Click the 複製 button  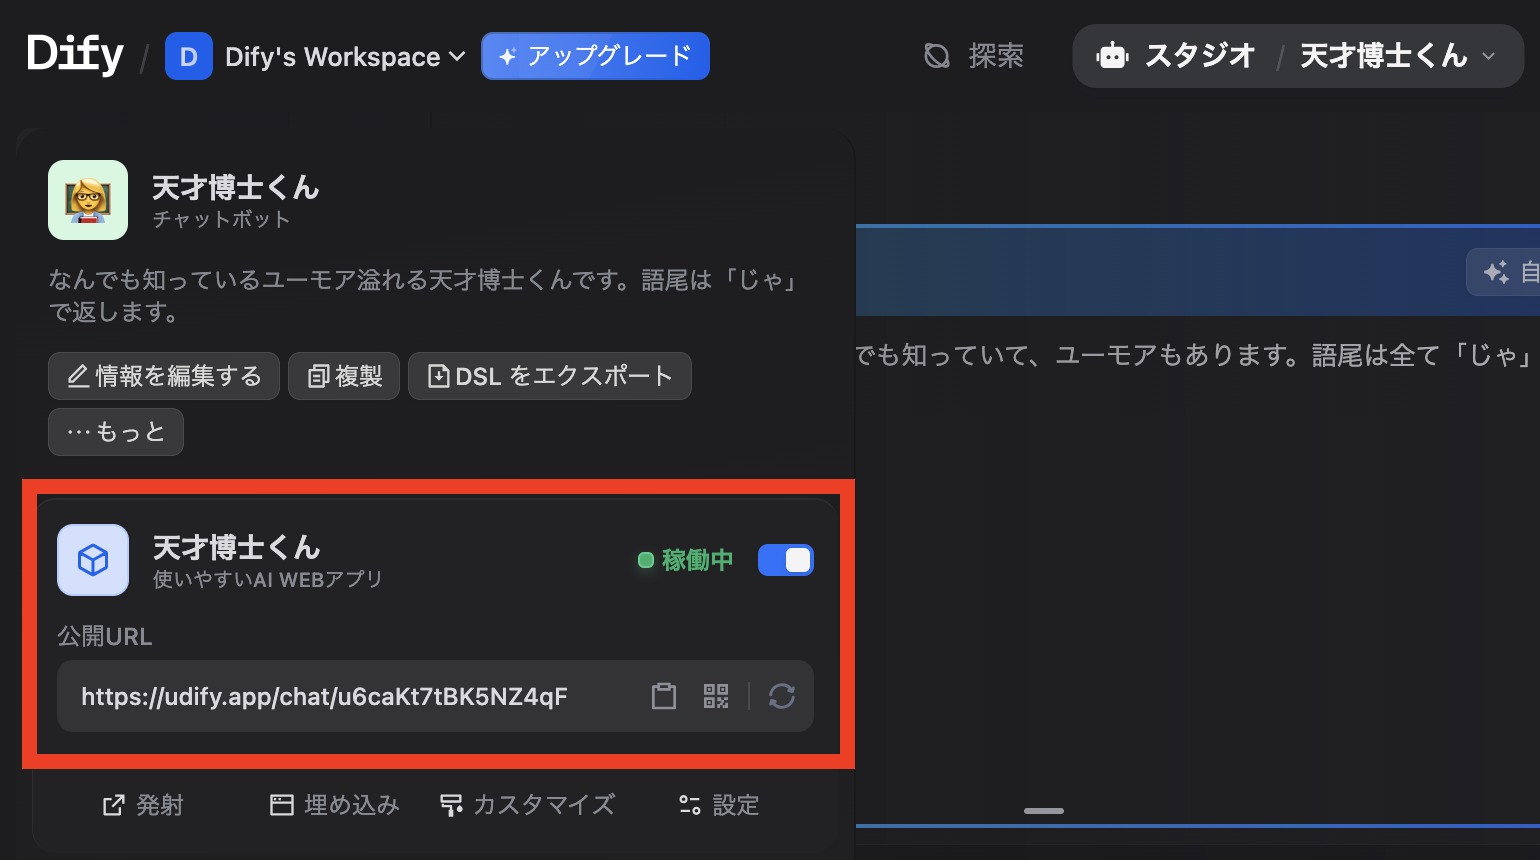tap(344, 376)
